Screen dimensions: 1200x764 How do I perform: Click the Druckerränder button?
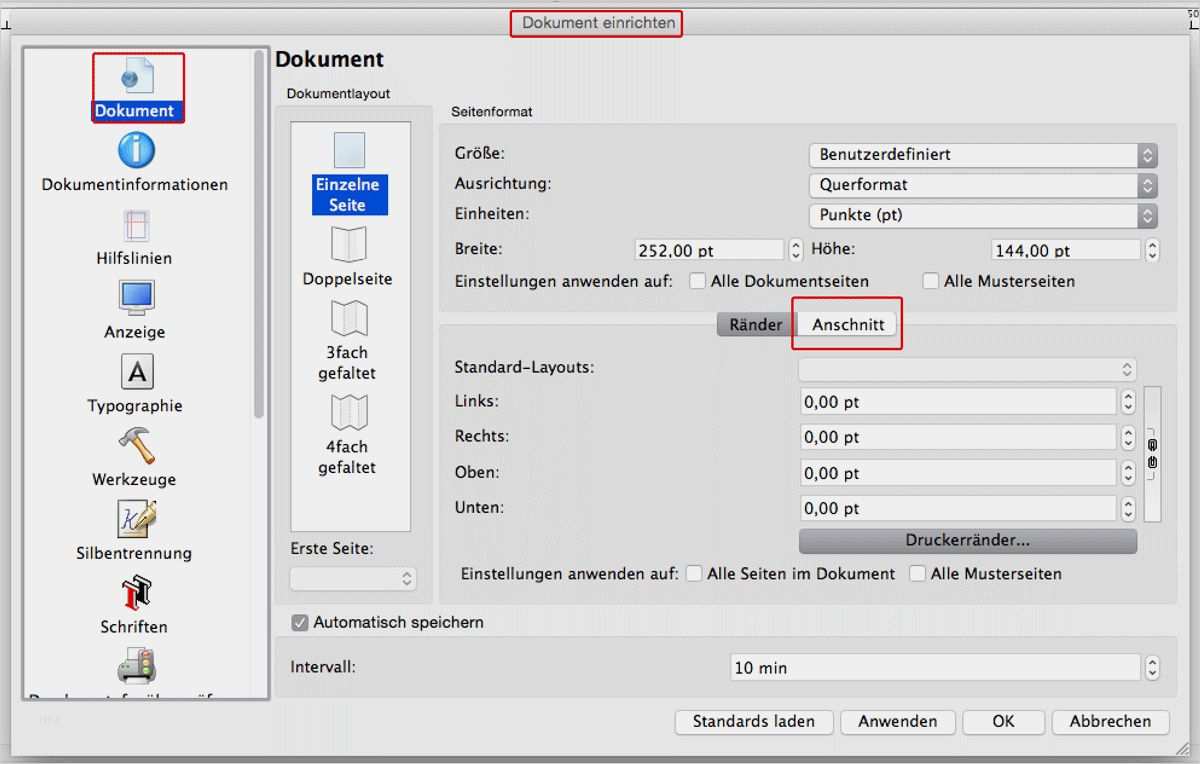tap(967, 541)
